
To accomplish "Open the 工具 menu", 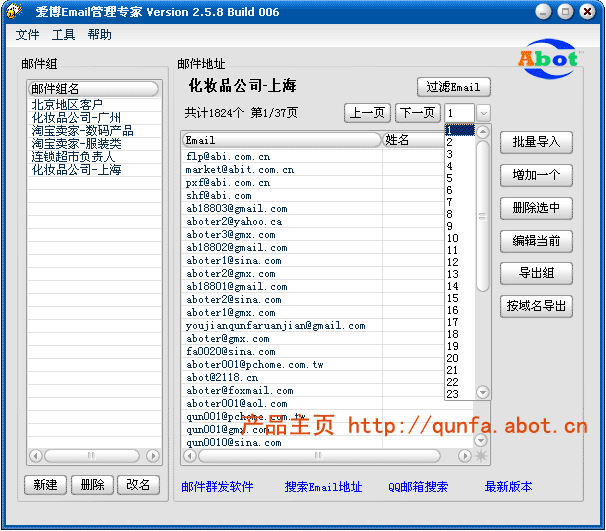I will coord(63,35).
